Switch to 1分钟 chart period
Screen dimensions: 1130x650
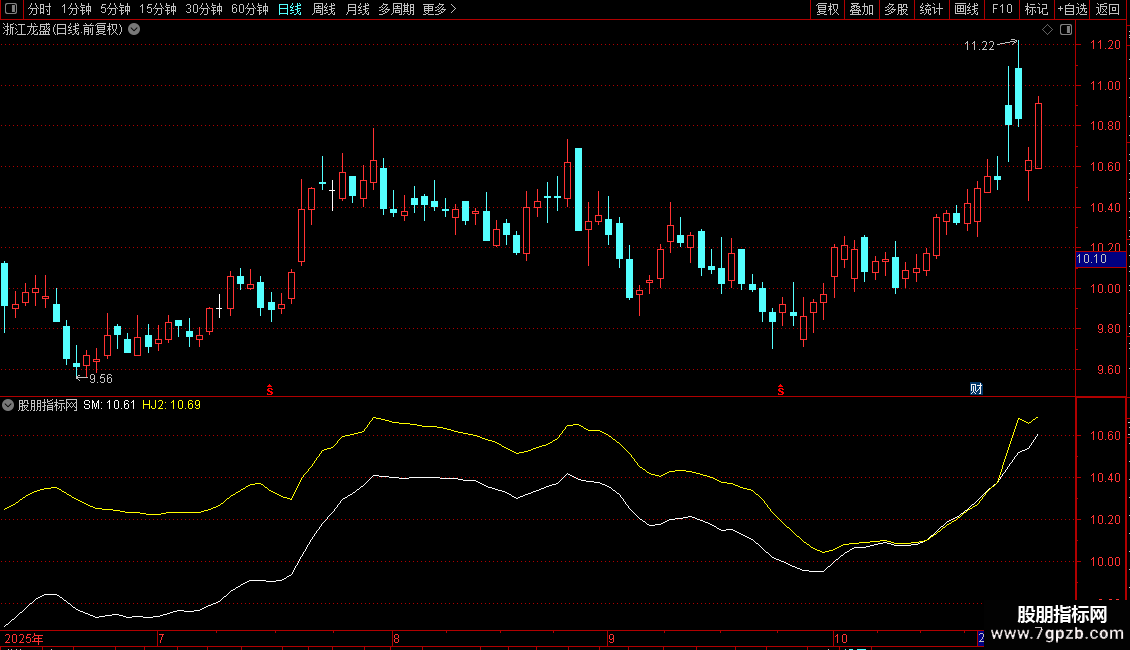(76, 9)
